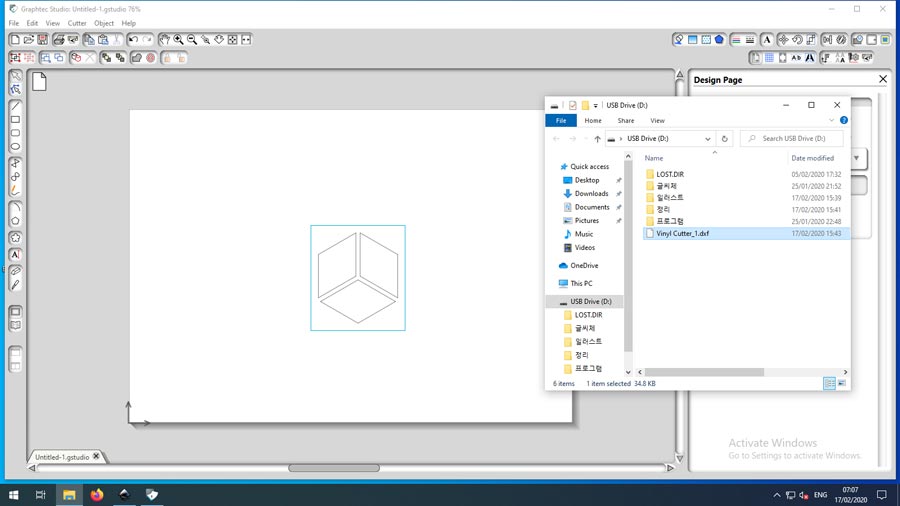Open the Text Style panel

(767, 40)
